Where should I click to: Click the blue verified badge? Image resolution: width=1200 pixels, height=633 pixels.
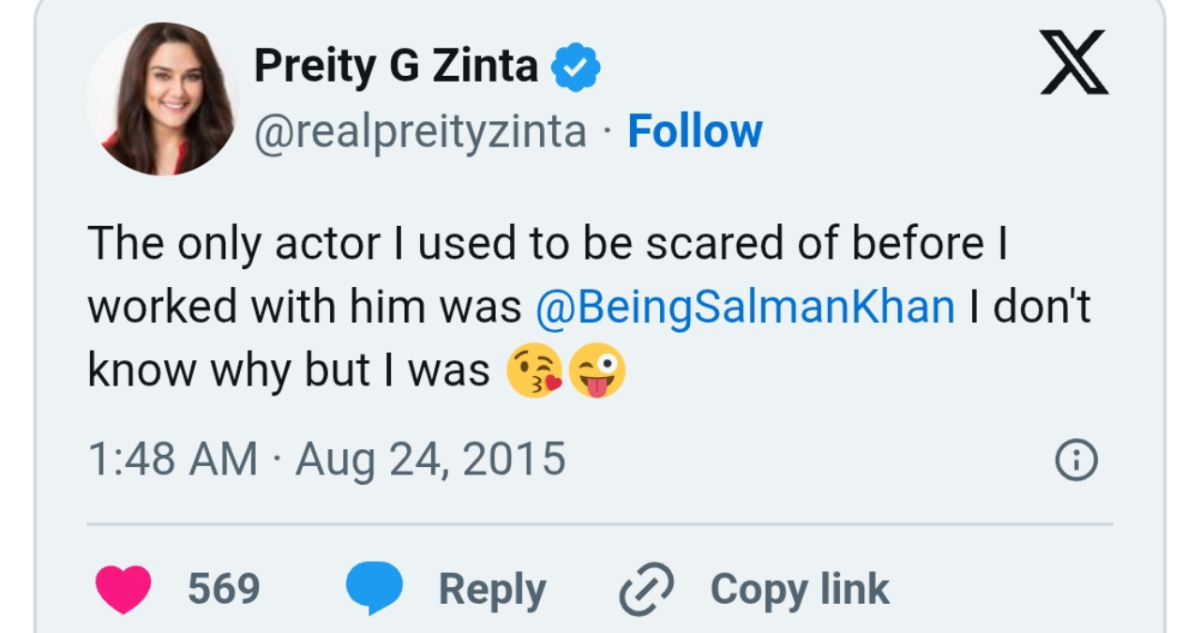[577, 67]
